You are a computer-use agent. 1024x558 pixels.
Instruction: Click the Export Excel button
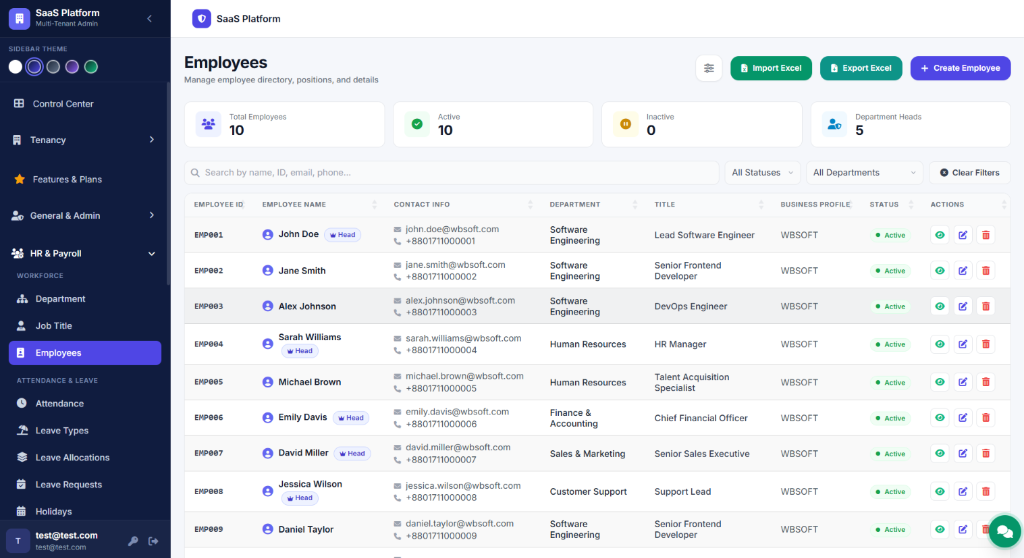[861, 68]
